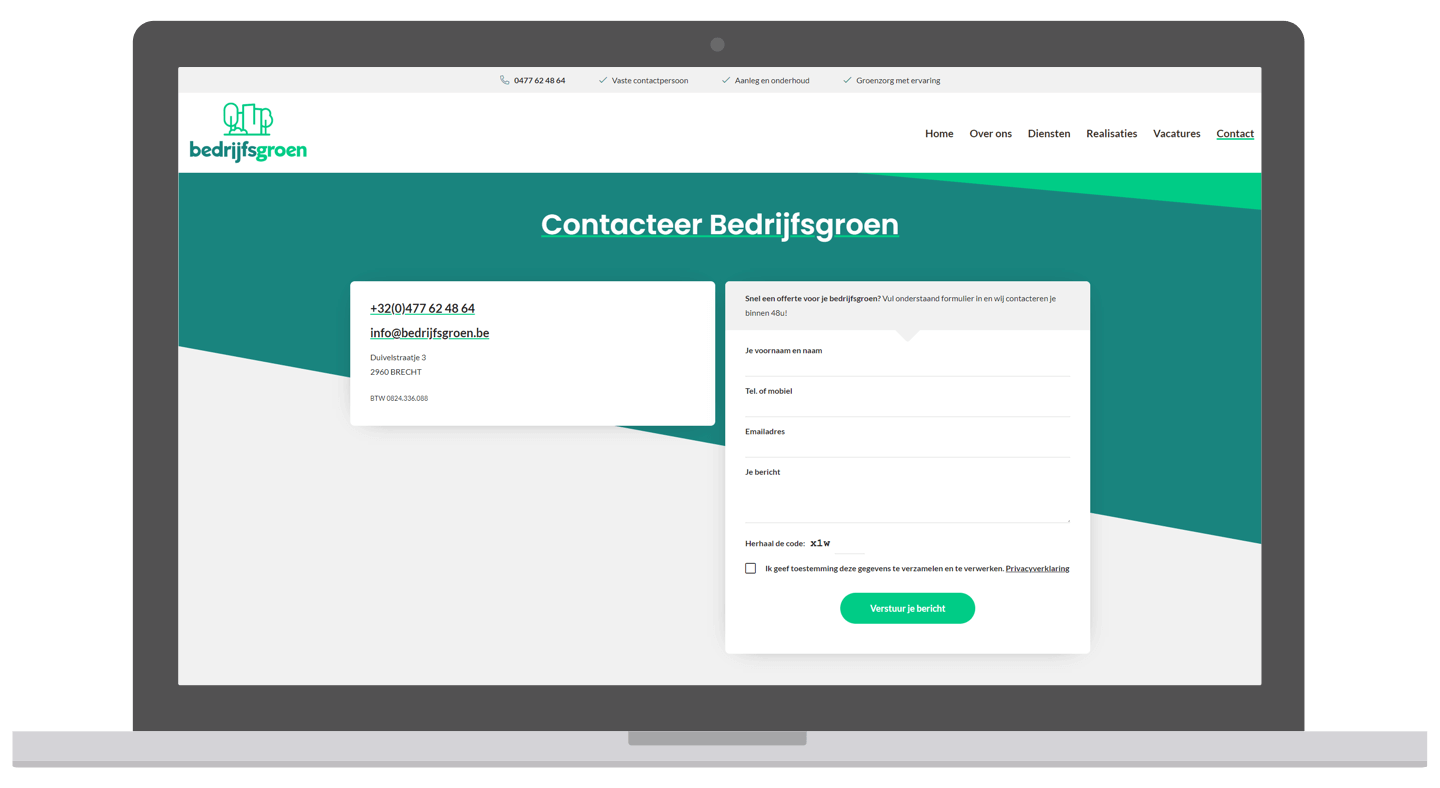The image size is (1440, 788).
Task: Click the Je voornaam en naam field
Action: [x=907, y=366]
